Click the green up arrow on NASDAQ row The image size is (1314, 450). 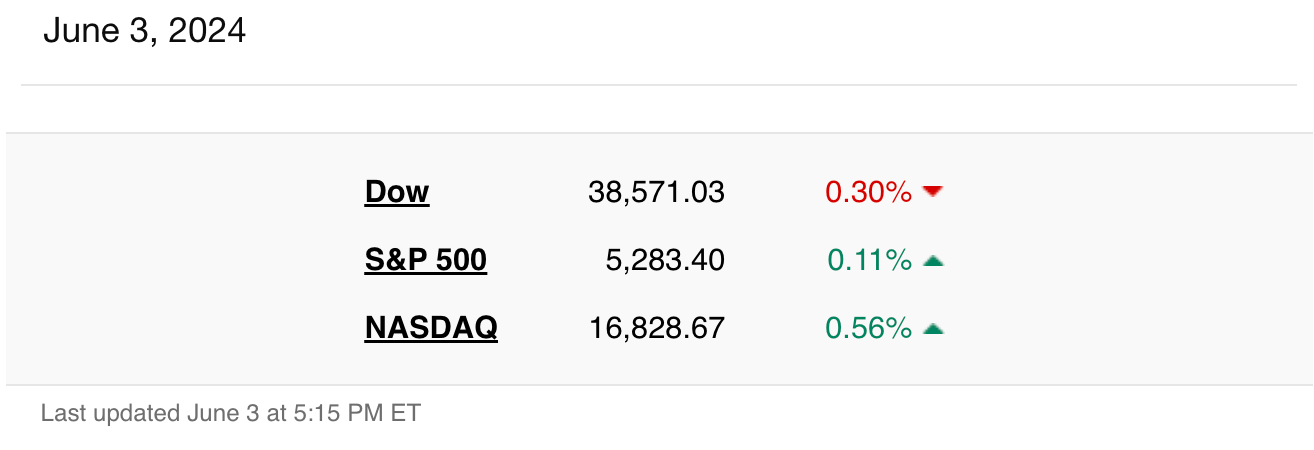click(933, 328)
